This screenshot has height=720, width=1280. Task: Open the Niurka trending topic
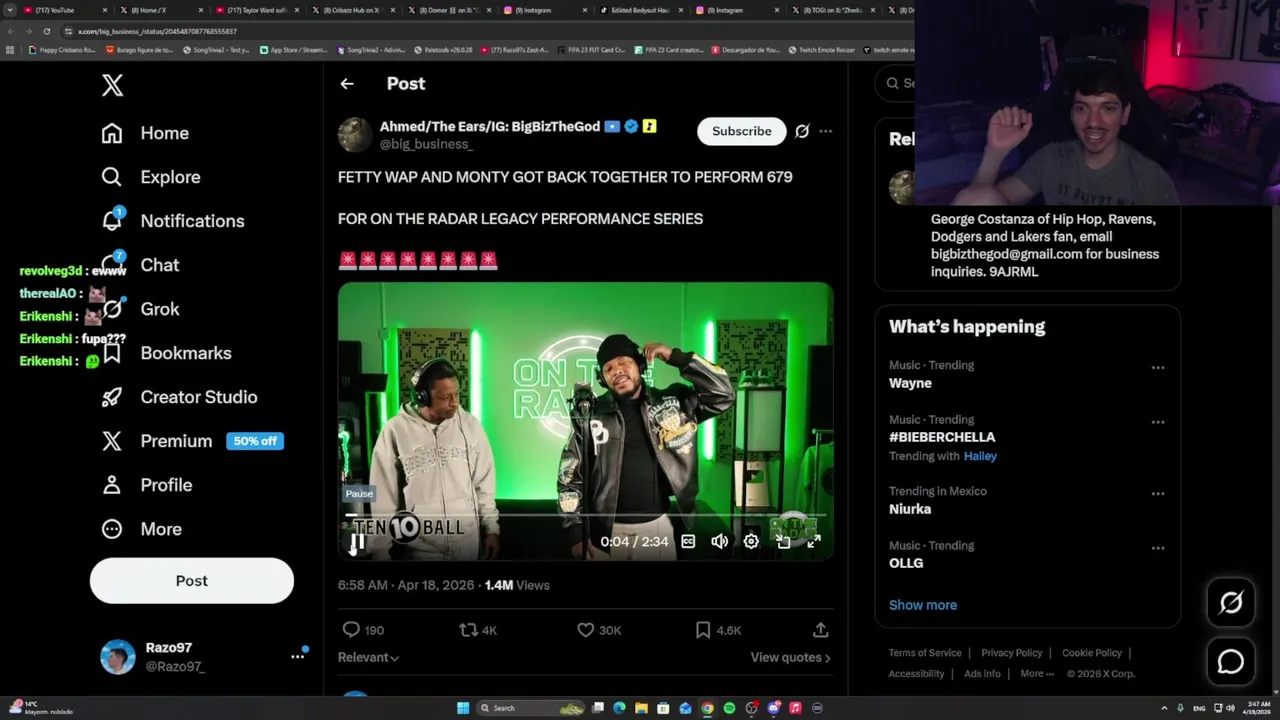click(x=910, y=509)
